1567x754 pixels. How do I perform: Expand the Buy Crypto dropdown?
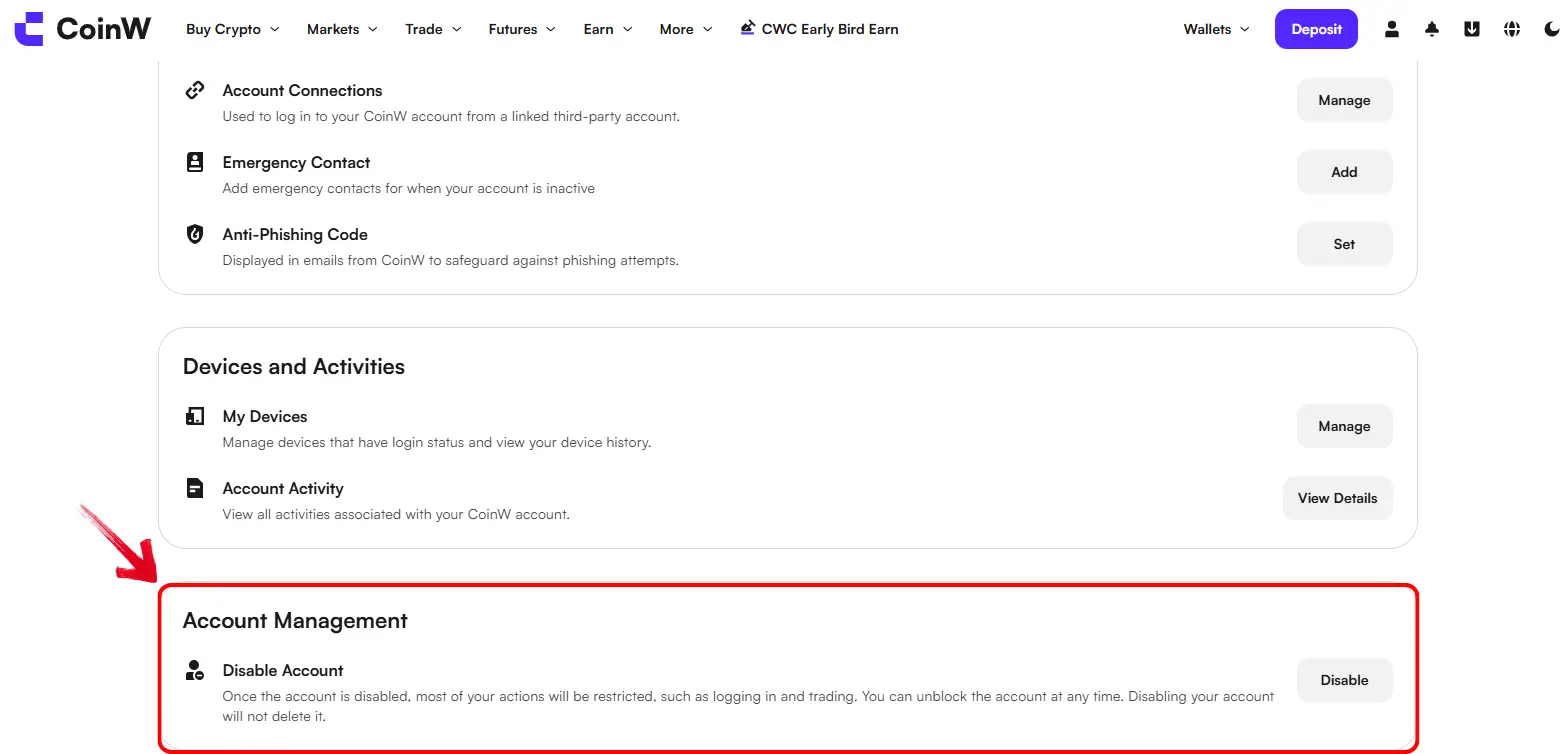[233, 29]
